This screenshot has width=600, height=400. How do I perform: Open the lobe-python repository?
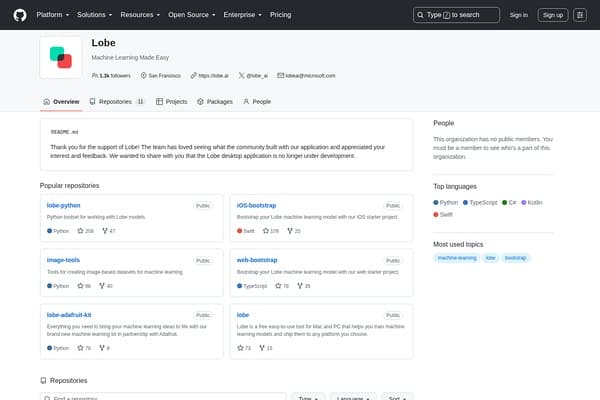[x=64, y=206]
